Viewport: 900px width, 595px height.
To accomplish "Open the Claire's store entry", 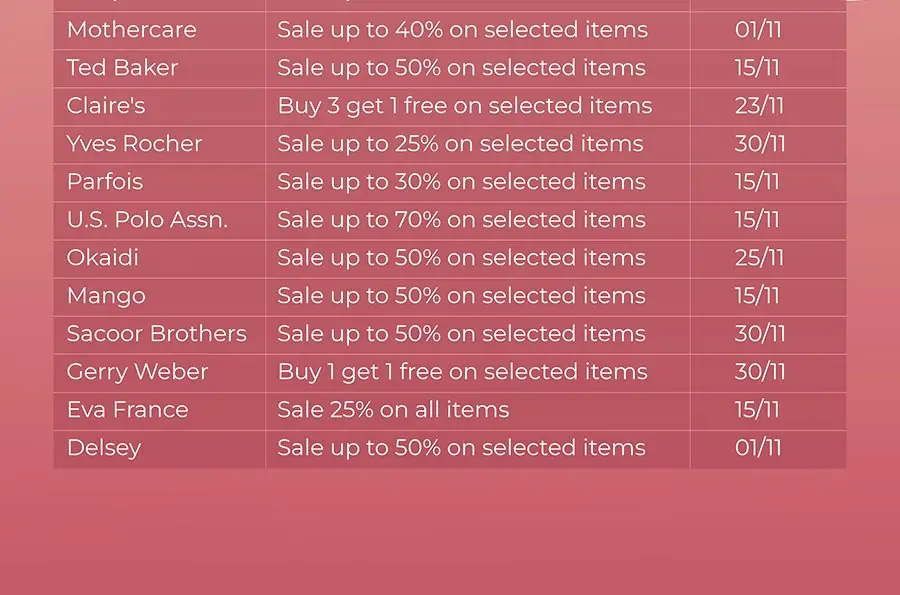I will pos(107,106).
